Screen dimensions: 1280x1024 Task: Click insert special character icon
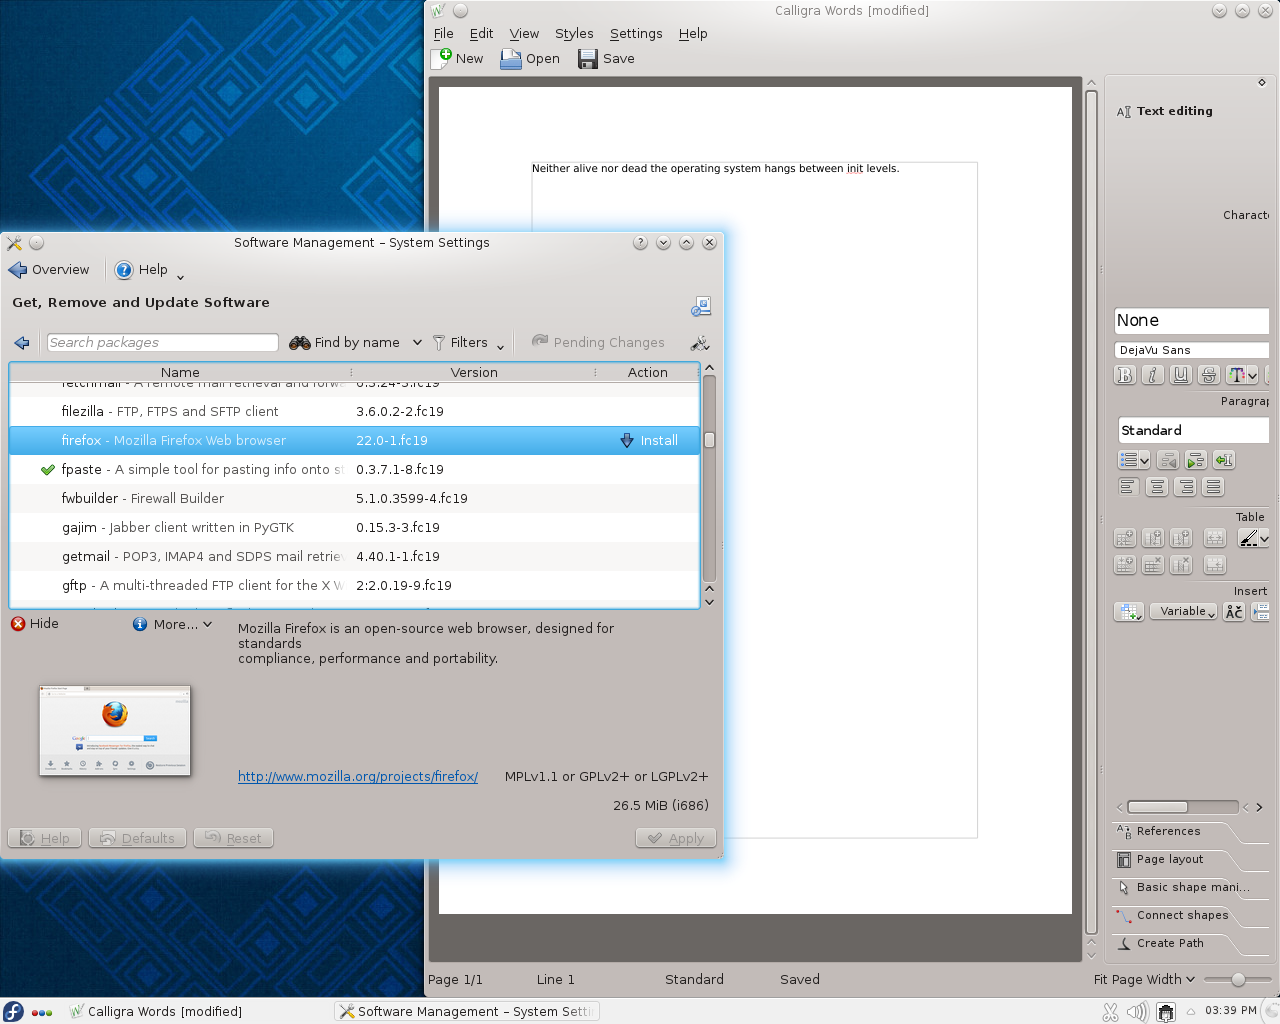coord(1234,612)
